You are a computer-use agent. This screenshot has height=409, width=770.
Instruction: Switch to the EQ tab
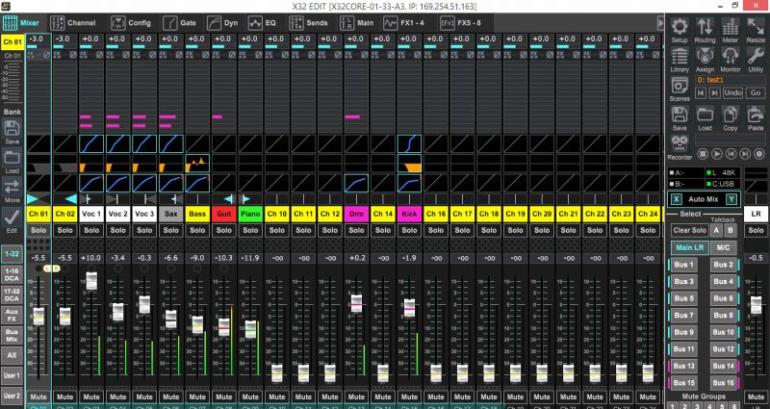pos(262,23)
